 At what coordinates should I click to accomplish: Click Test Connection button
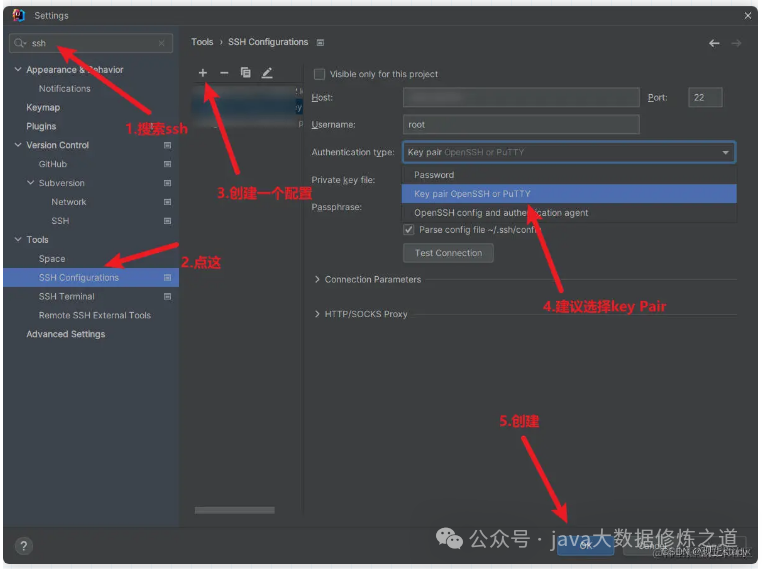pos(448,253)
